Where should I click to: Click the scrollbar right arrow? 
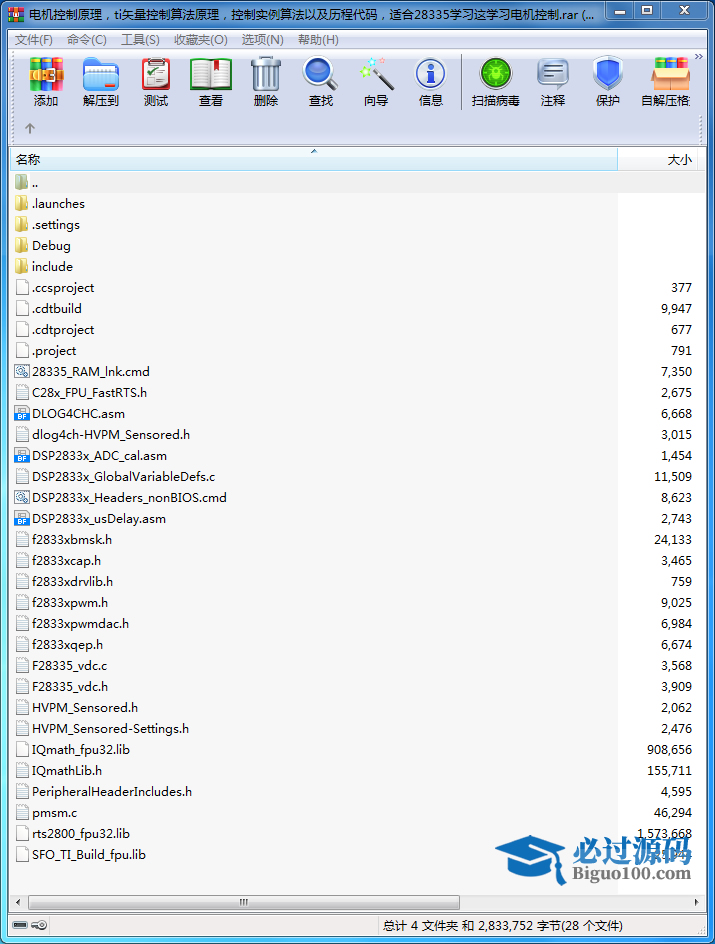click(x=696, y=902)
